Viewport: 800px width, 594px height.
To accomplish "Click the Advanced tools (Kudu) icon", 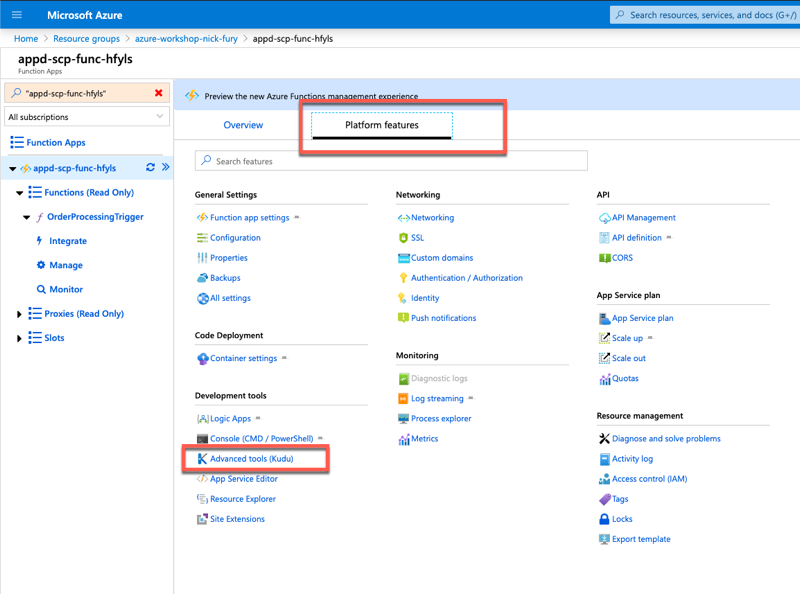I will [x=202, y=459].
